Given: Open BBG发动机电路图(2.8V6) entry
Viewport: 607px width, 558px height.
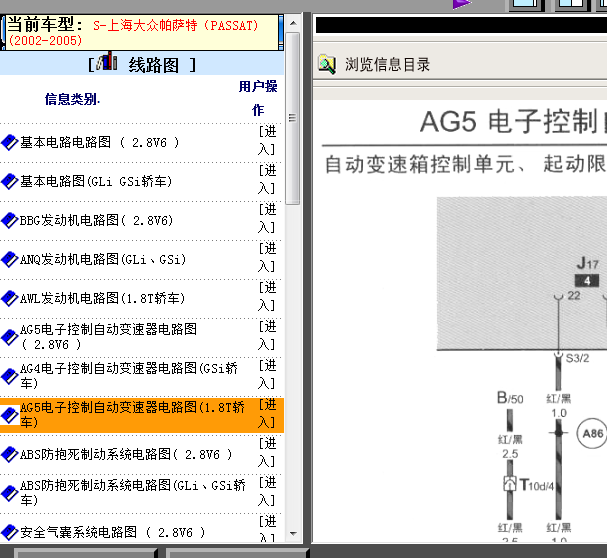Looking at the screenshot, I should (x=96, y=220).
